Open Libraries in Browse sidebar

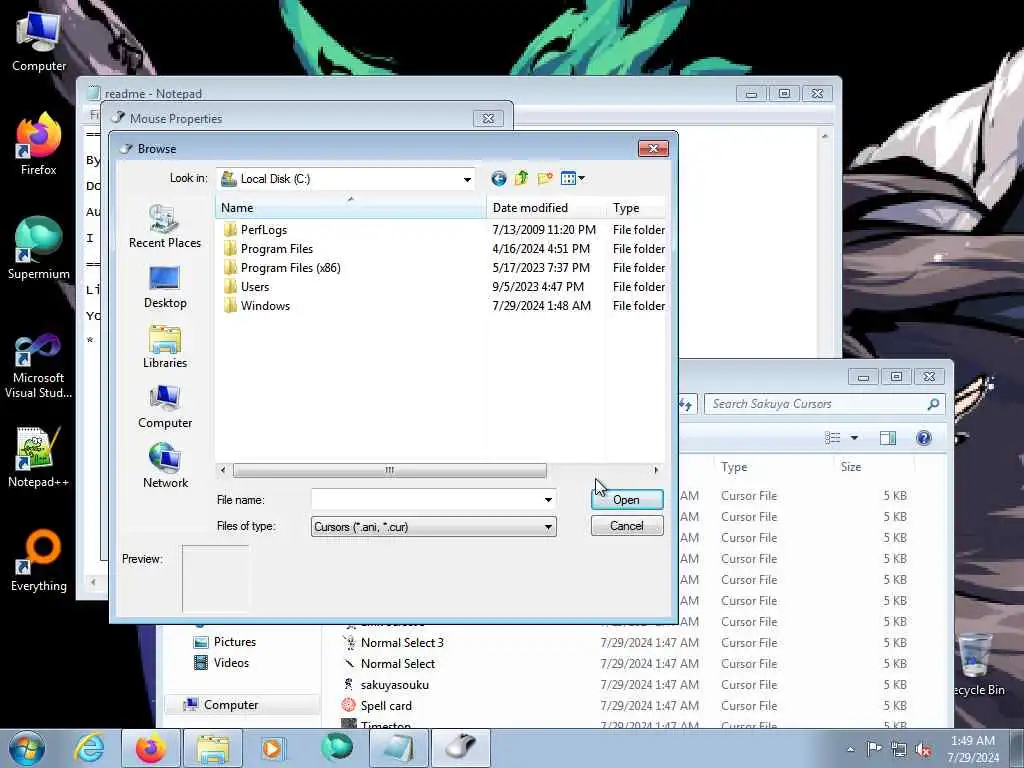point(165,347)
